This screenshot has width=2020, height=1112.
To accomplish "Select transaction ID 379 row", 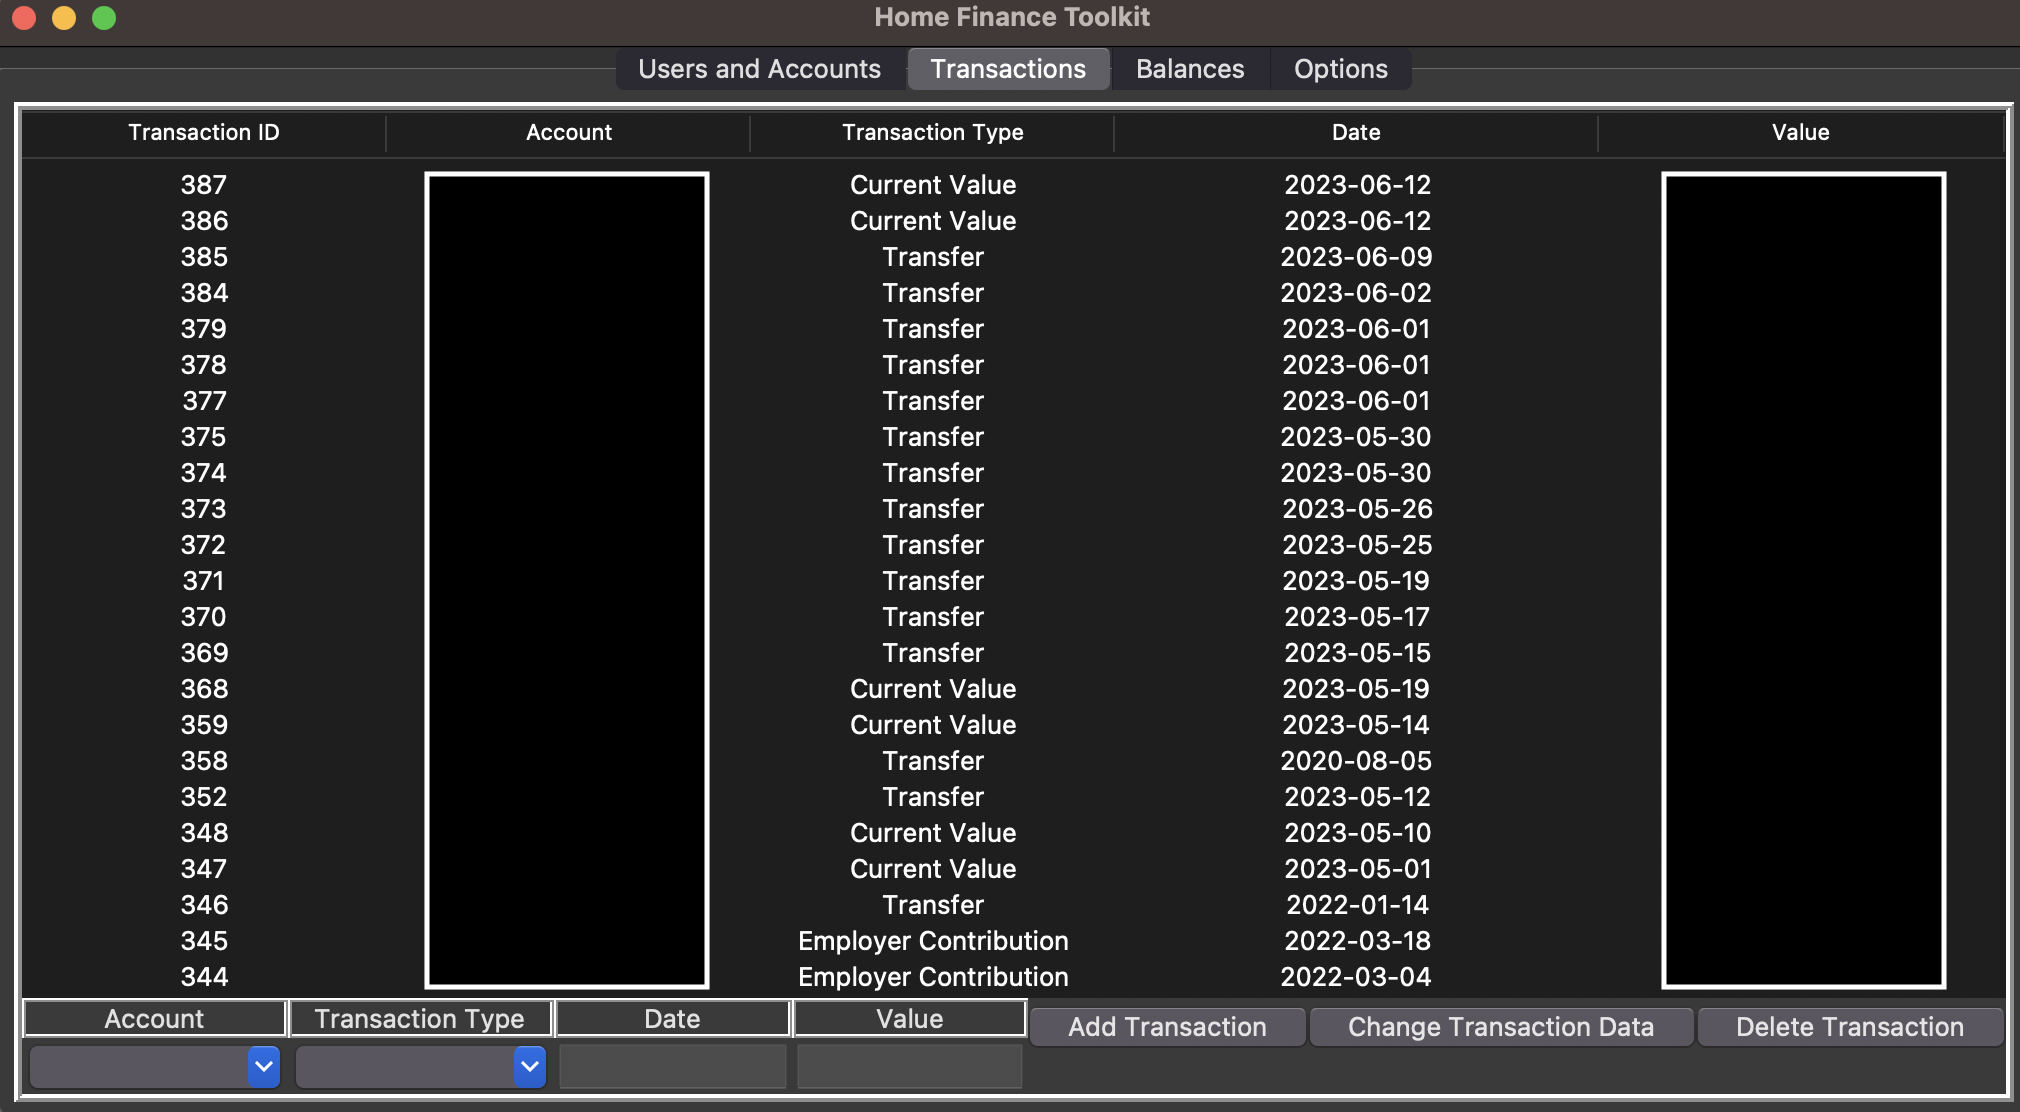I will click(x=1013, y=329).
